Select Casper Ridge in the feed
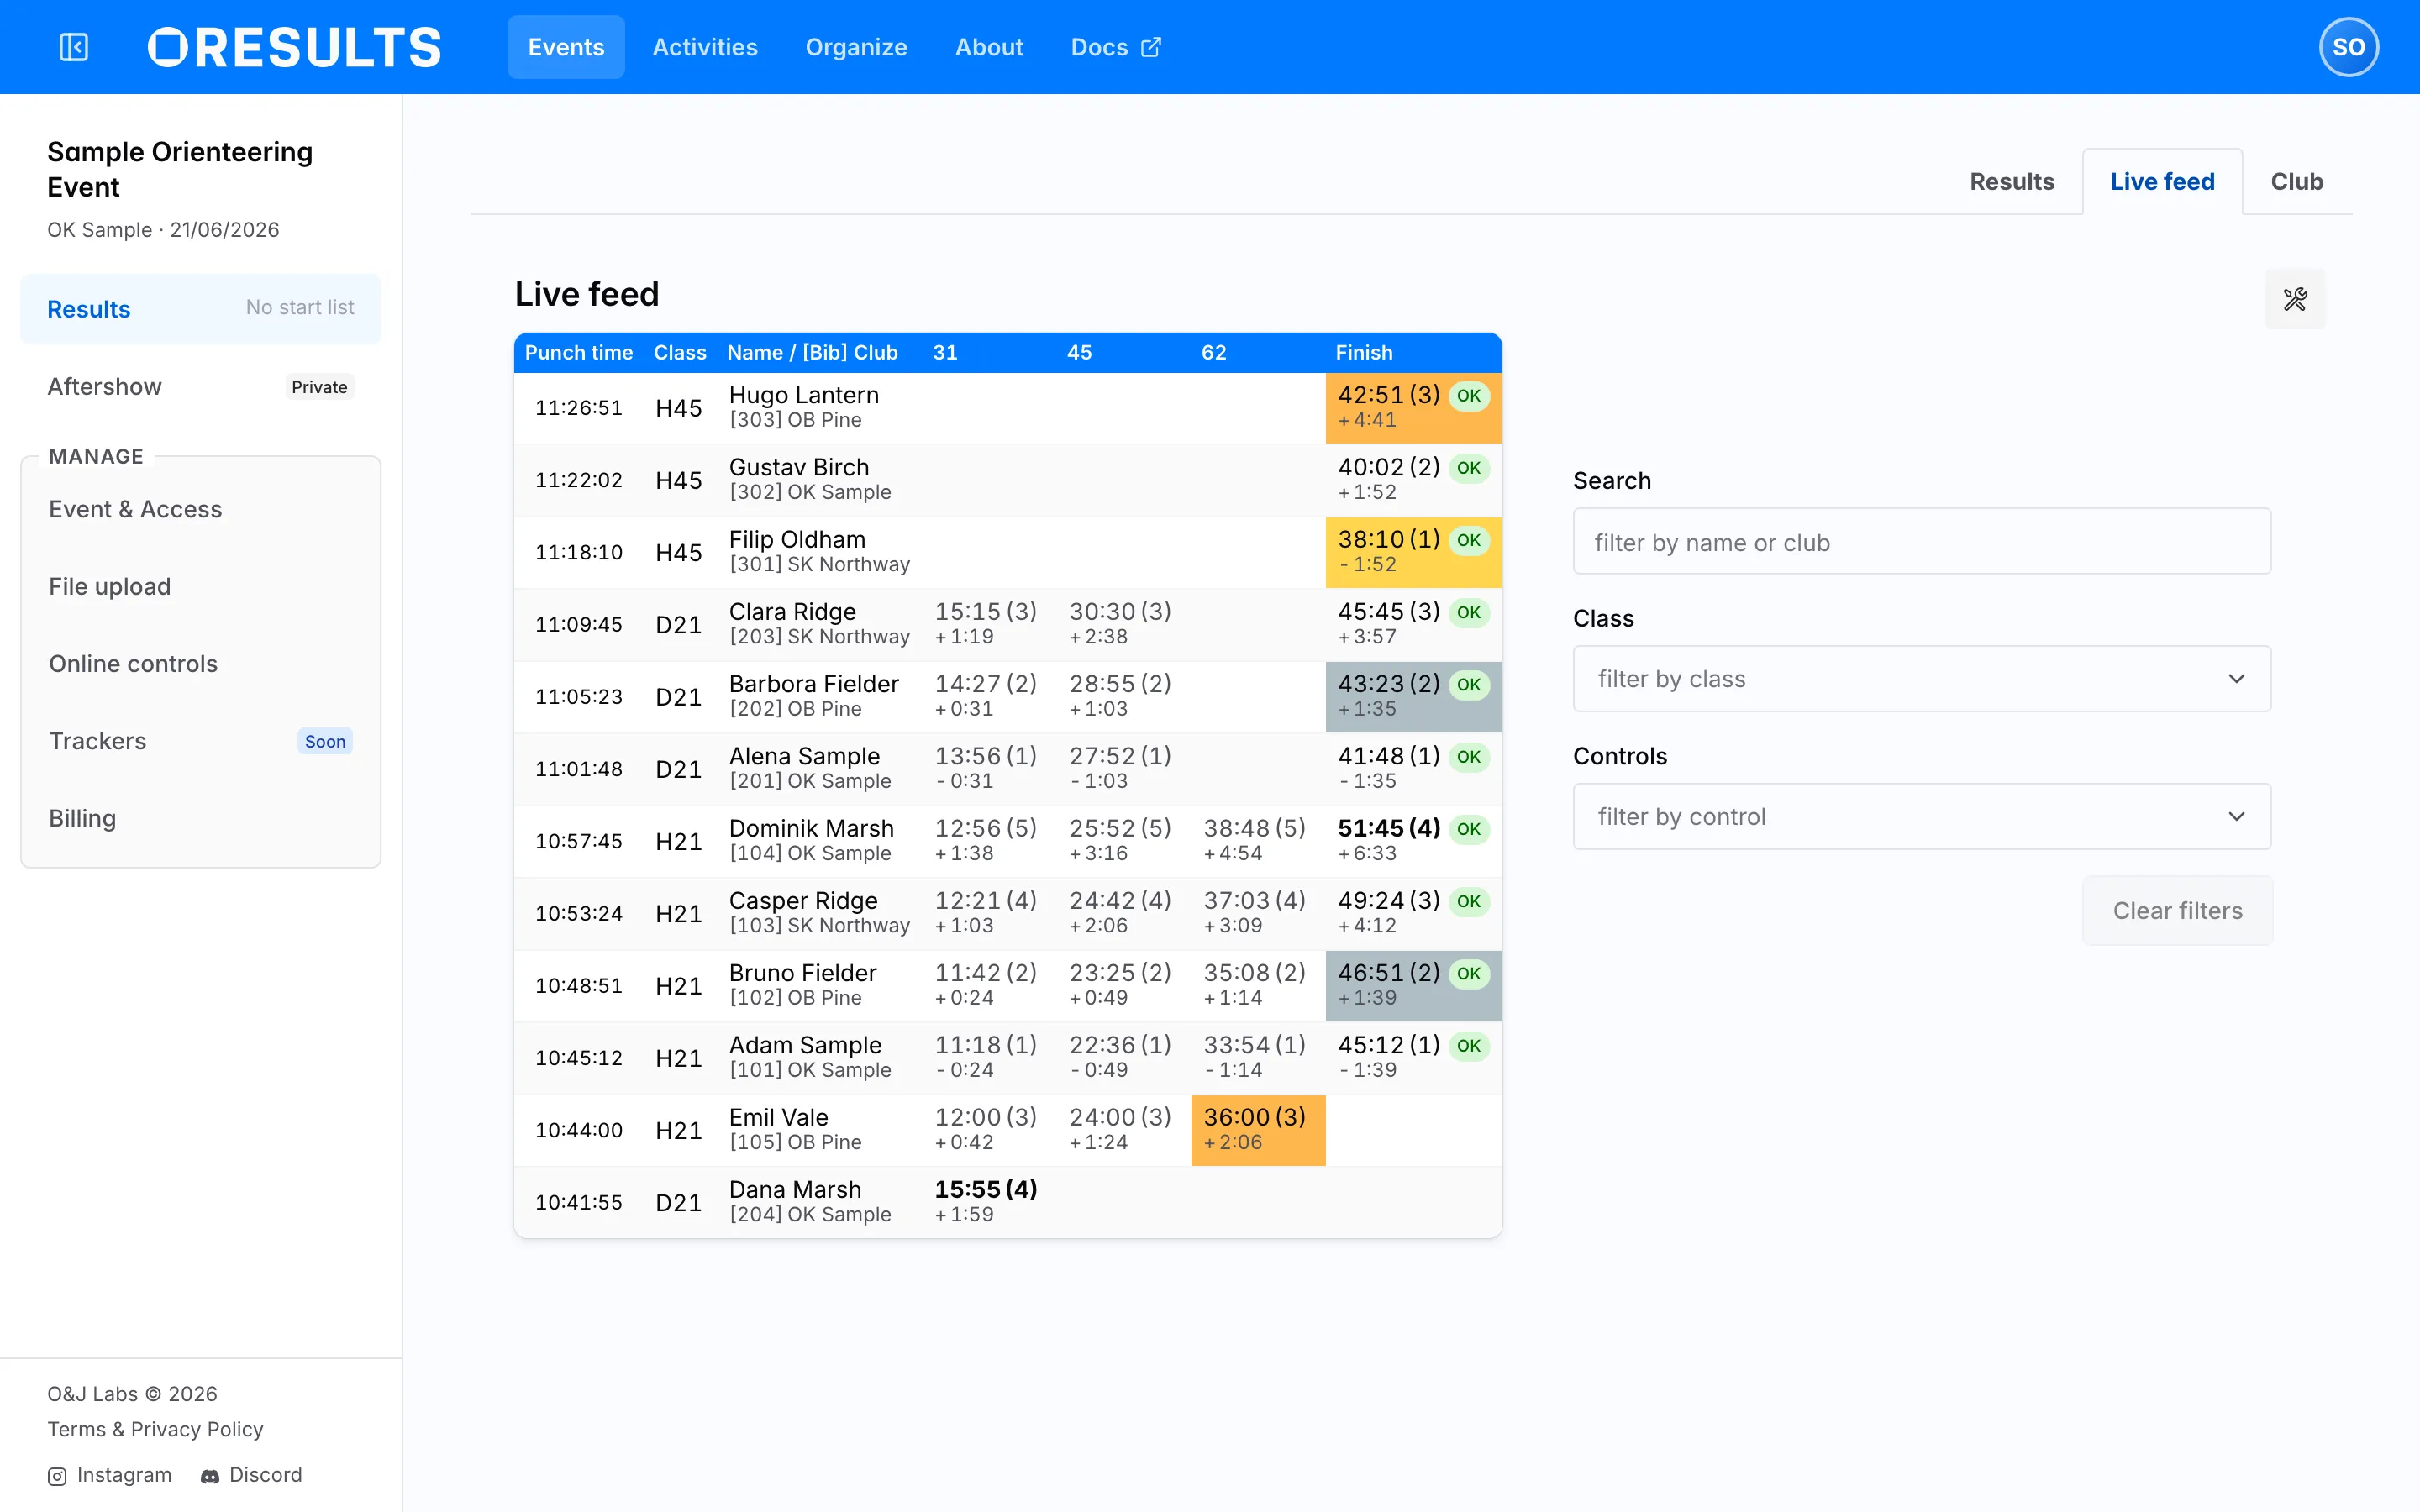 point(803,901)
